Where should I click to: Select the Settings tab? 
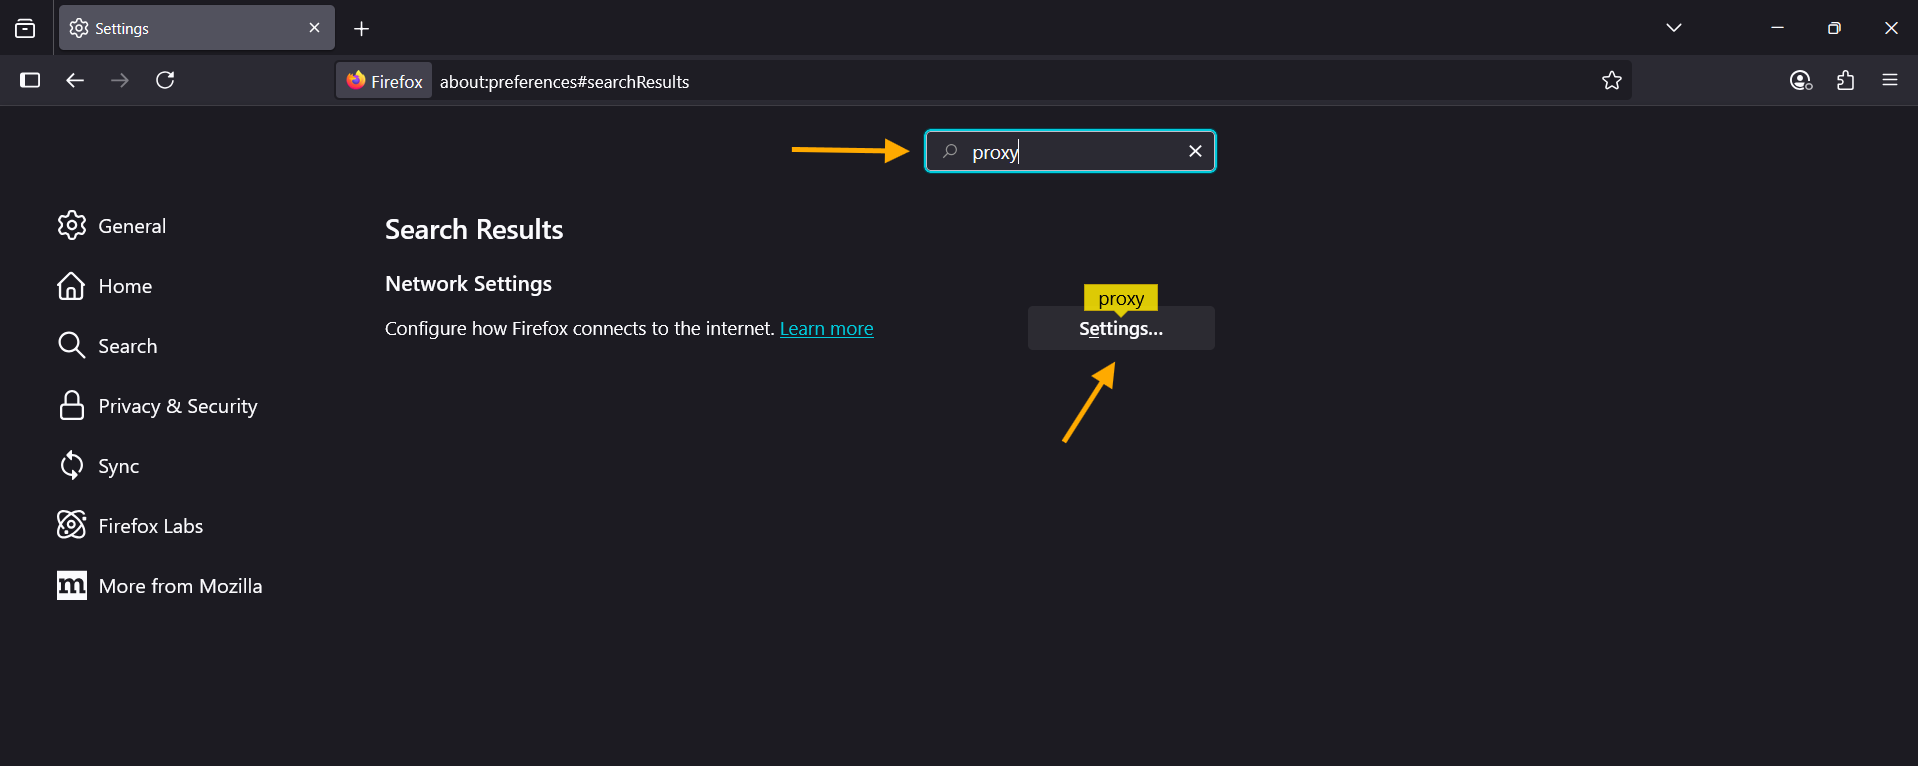(197, 28)
